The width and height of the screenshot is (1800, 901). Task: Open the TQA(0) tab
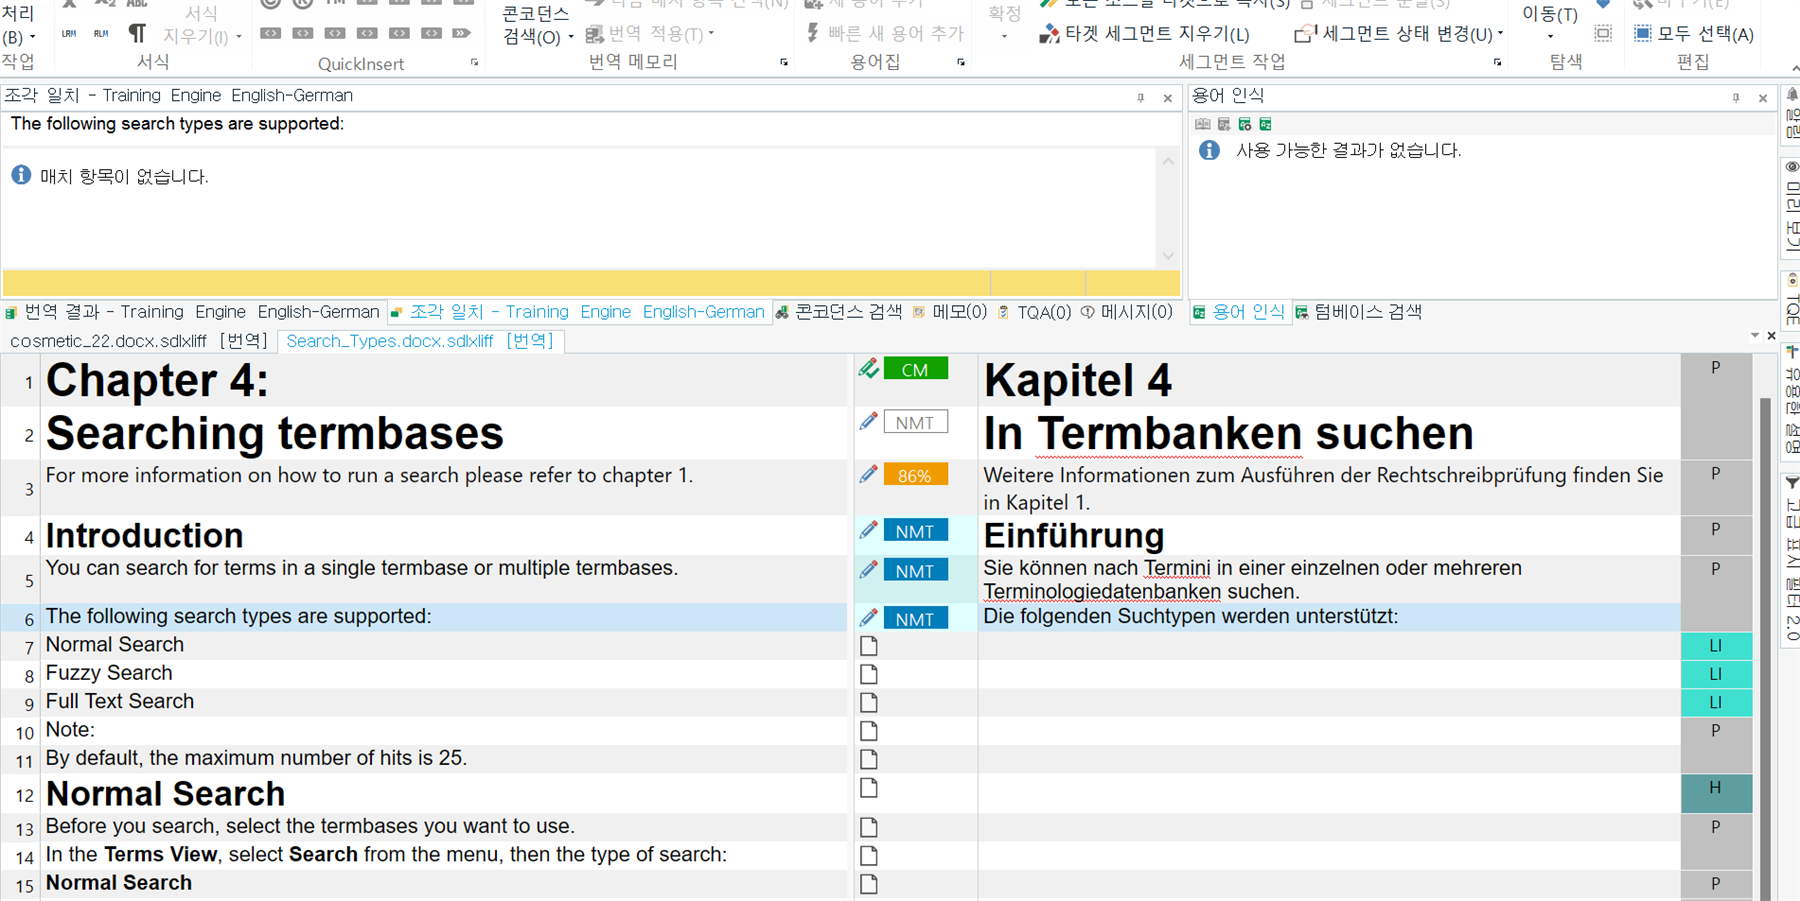click(x=1034, y=312)
